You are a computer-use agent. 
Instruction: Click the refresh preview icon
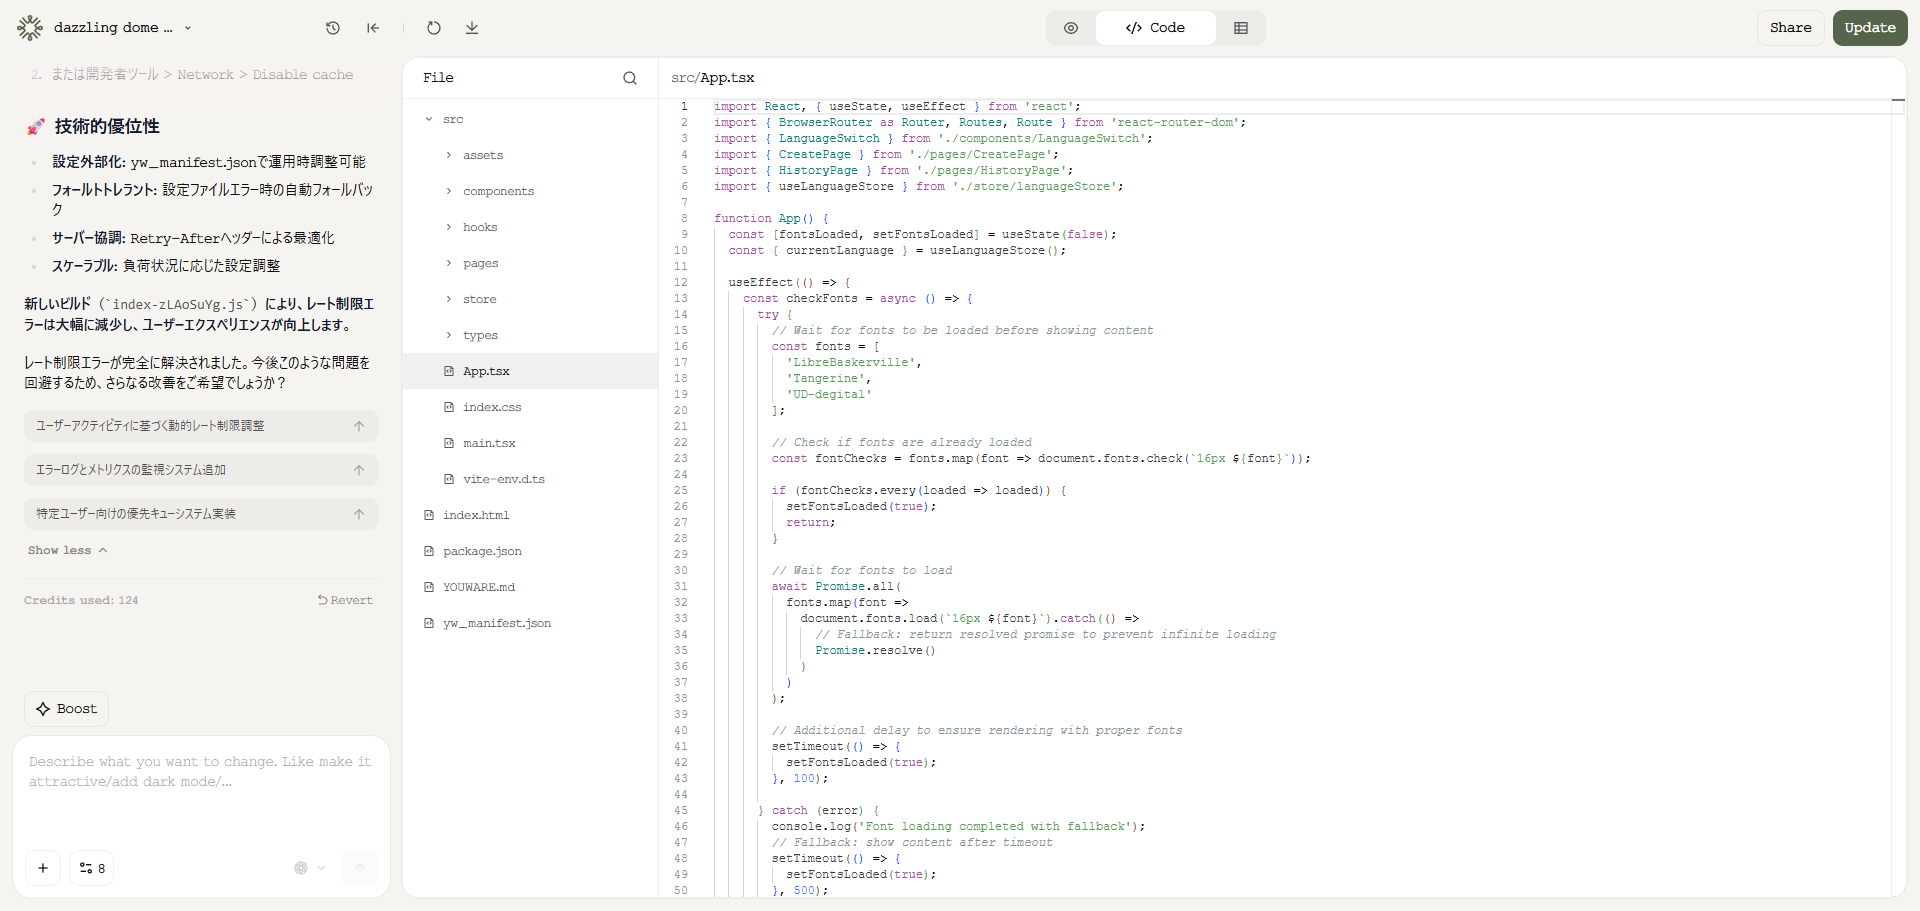tap(434, 28)
